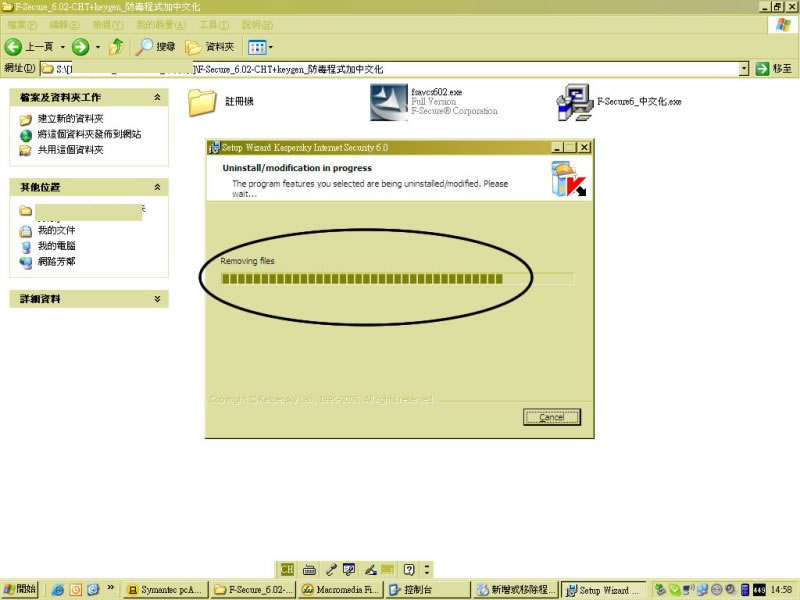800x600 pixels.
Task: Click the 移至 go button beside address bar
Action: point(774,68)
